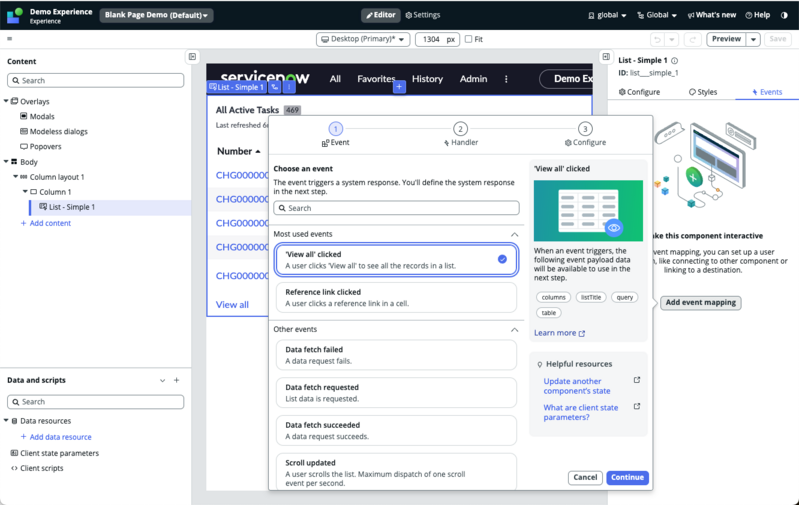799x505 pixels.
Task: Toggle the hamburger menu below the logo
Action: point(9,39)
